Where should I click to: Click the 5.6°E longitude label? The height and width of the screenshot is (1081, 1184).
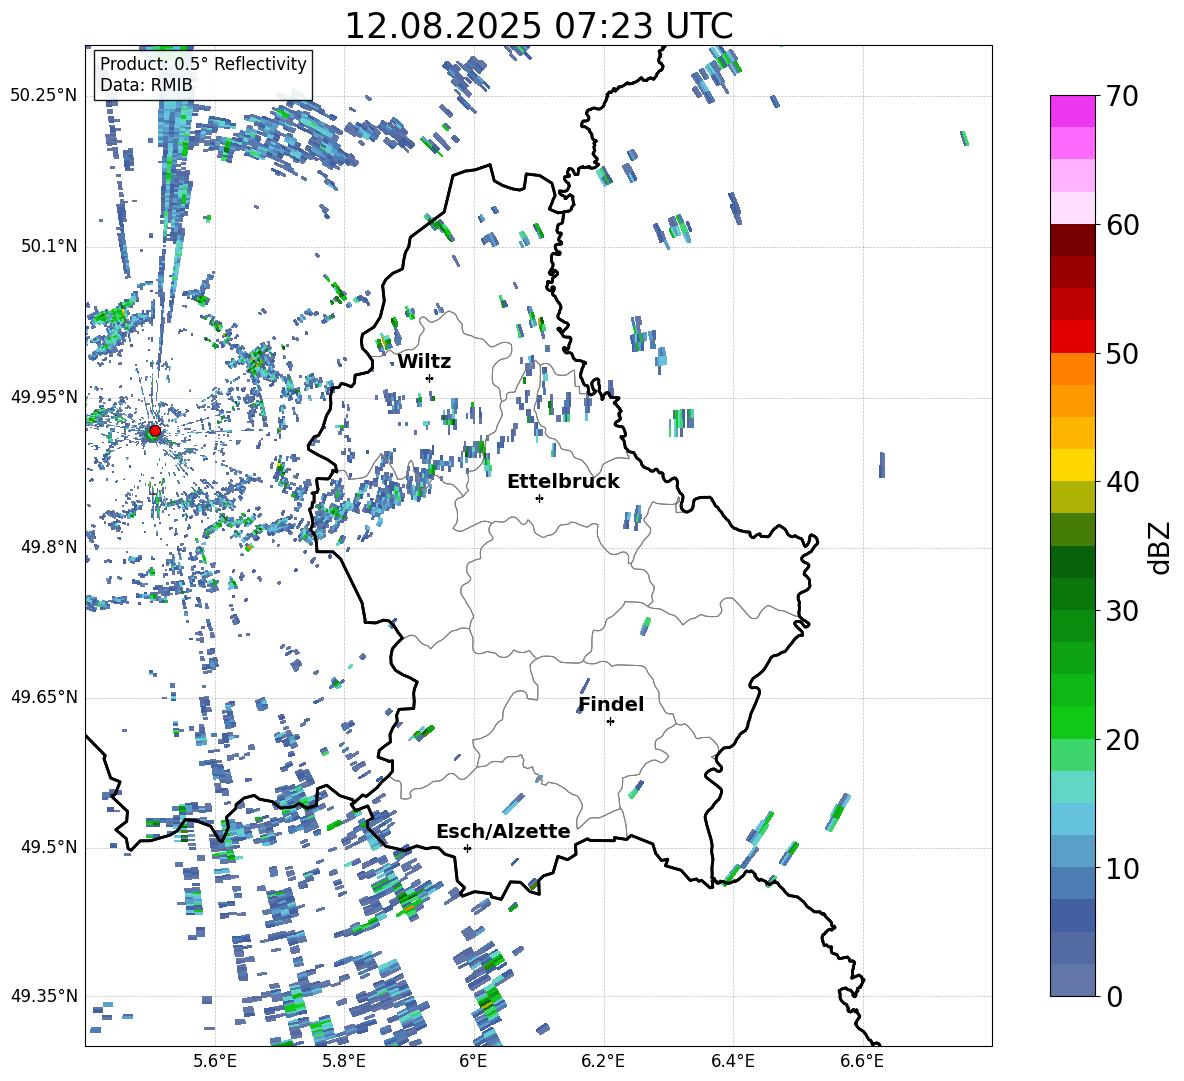click(215, 1061)
